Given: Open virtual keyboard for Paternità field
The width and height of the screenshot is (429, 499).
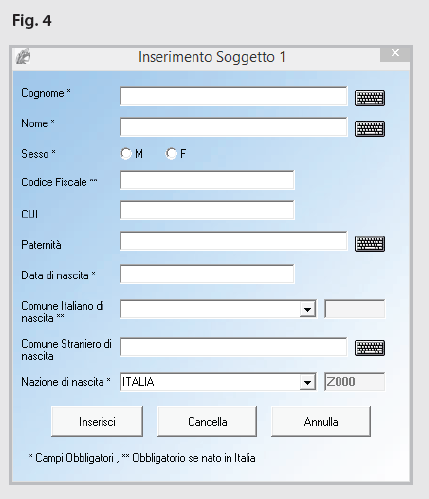Looking at the screenshot, I should [370, 244].
